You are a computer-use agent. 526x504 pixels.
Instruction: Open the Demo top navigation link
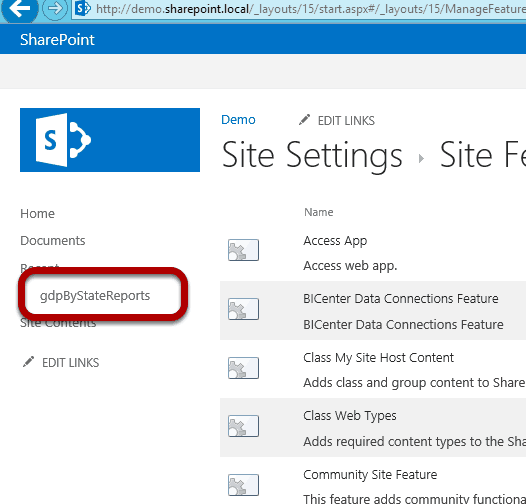tap(238, 120)
